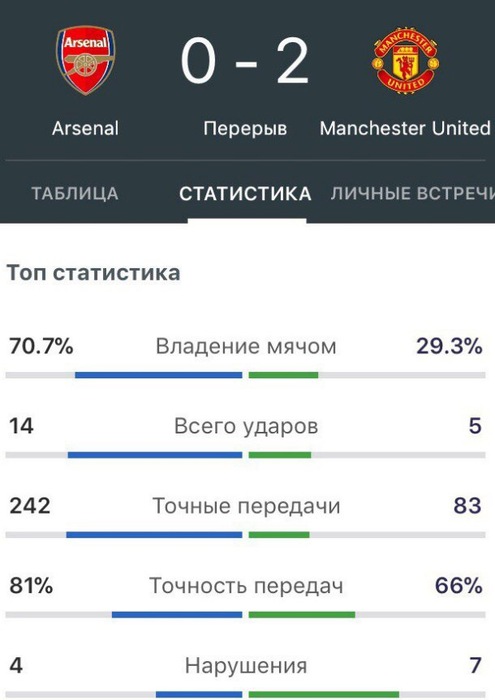Viewport: 495px width, 700px height.
Task: Select the Точность передач stat label
Action: (x=246, y=586)
